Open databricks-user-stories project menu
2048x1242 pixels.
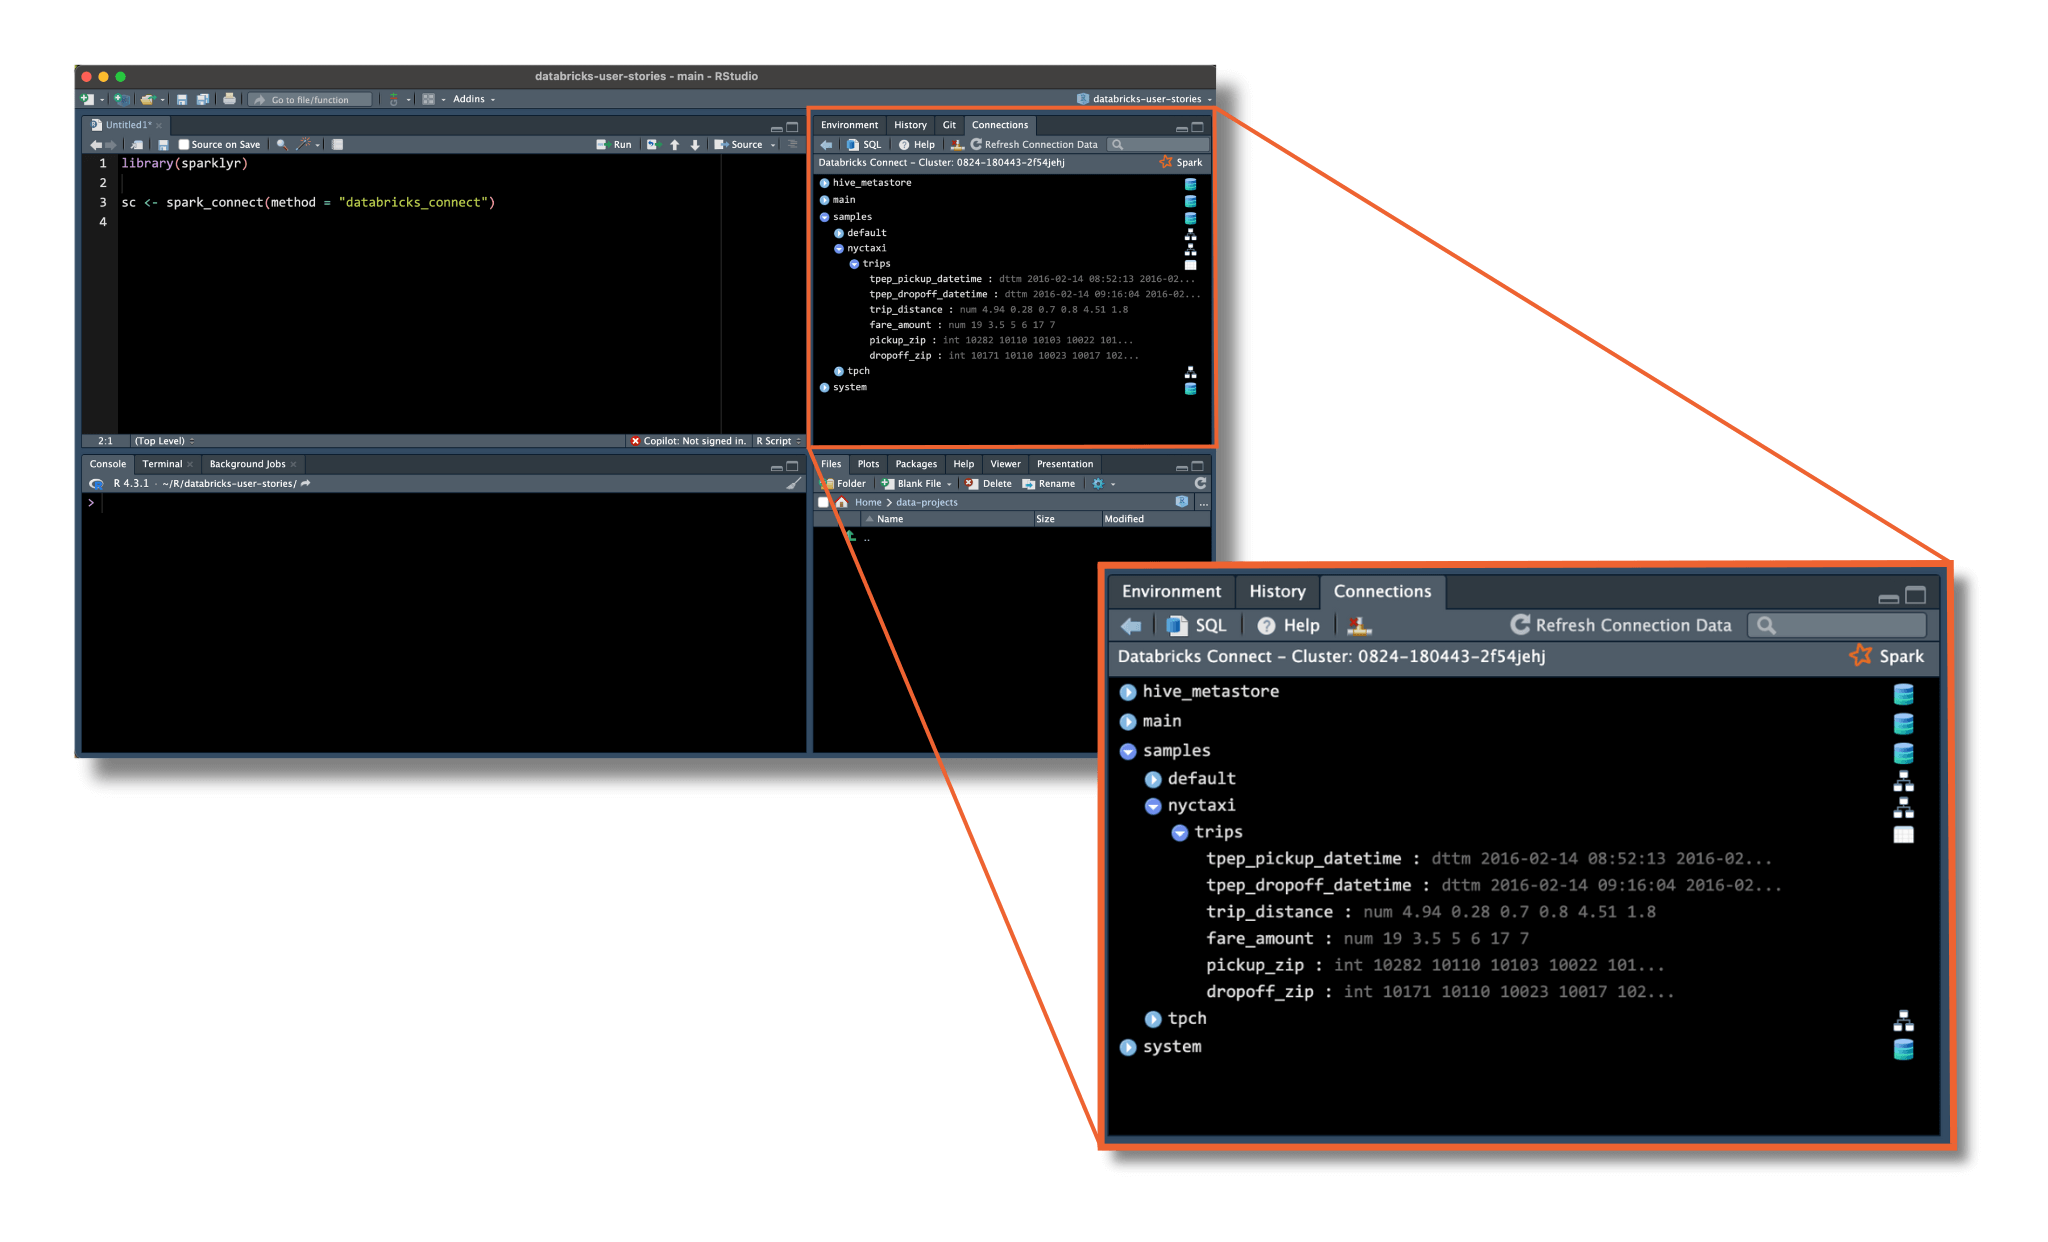1144,99
